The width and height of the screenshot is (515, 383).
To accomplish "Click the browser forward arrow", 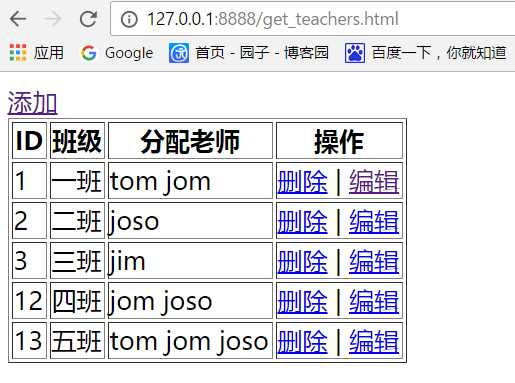I will (x=53, y=19).
